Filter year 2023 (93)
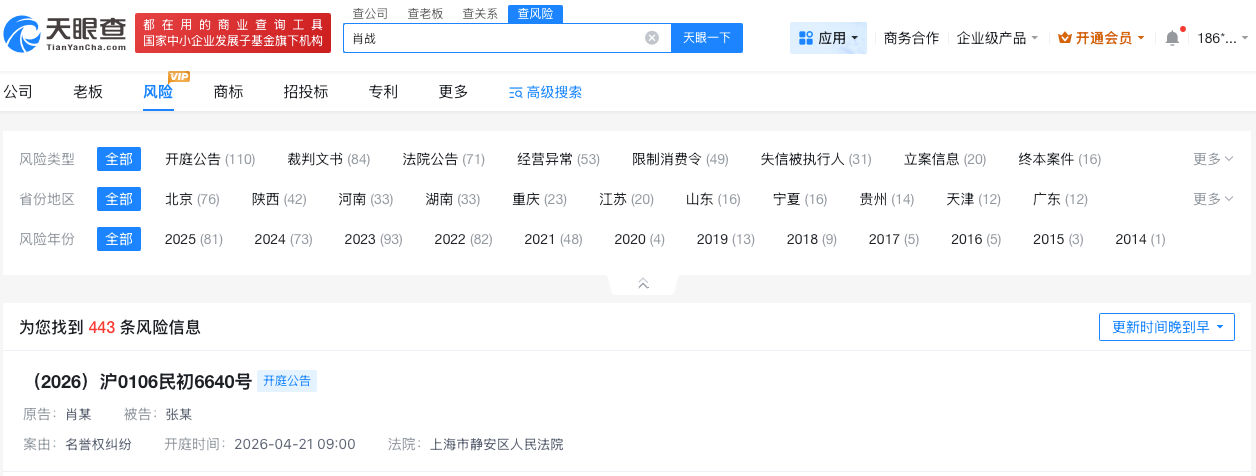Screen dimensions: 1256x476 point(374,239)
